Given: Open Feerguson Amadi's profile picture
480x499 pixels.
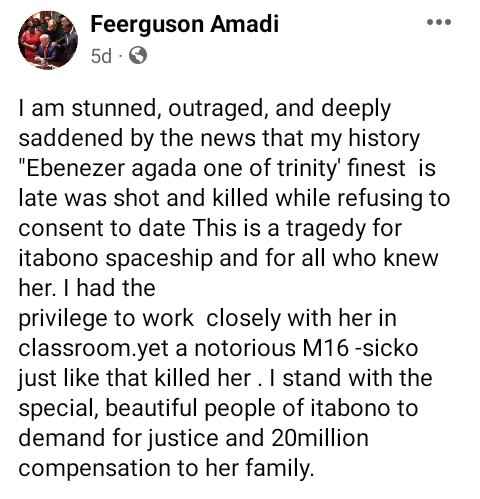Looking at the screenshot, I should click(x=48, y=40).
